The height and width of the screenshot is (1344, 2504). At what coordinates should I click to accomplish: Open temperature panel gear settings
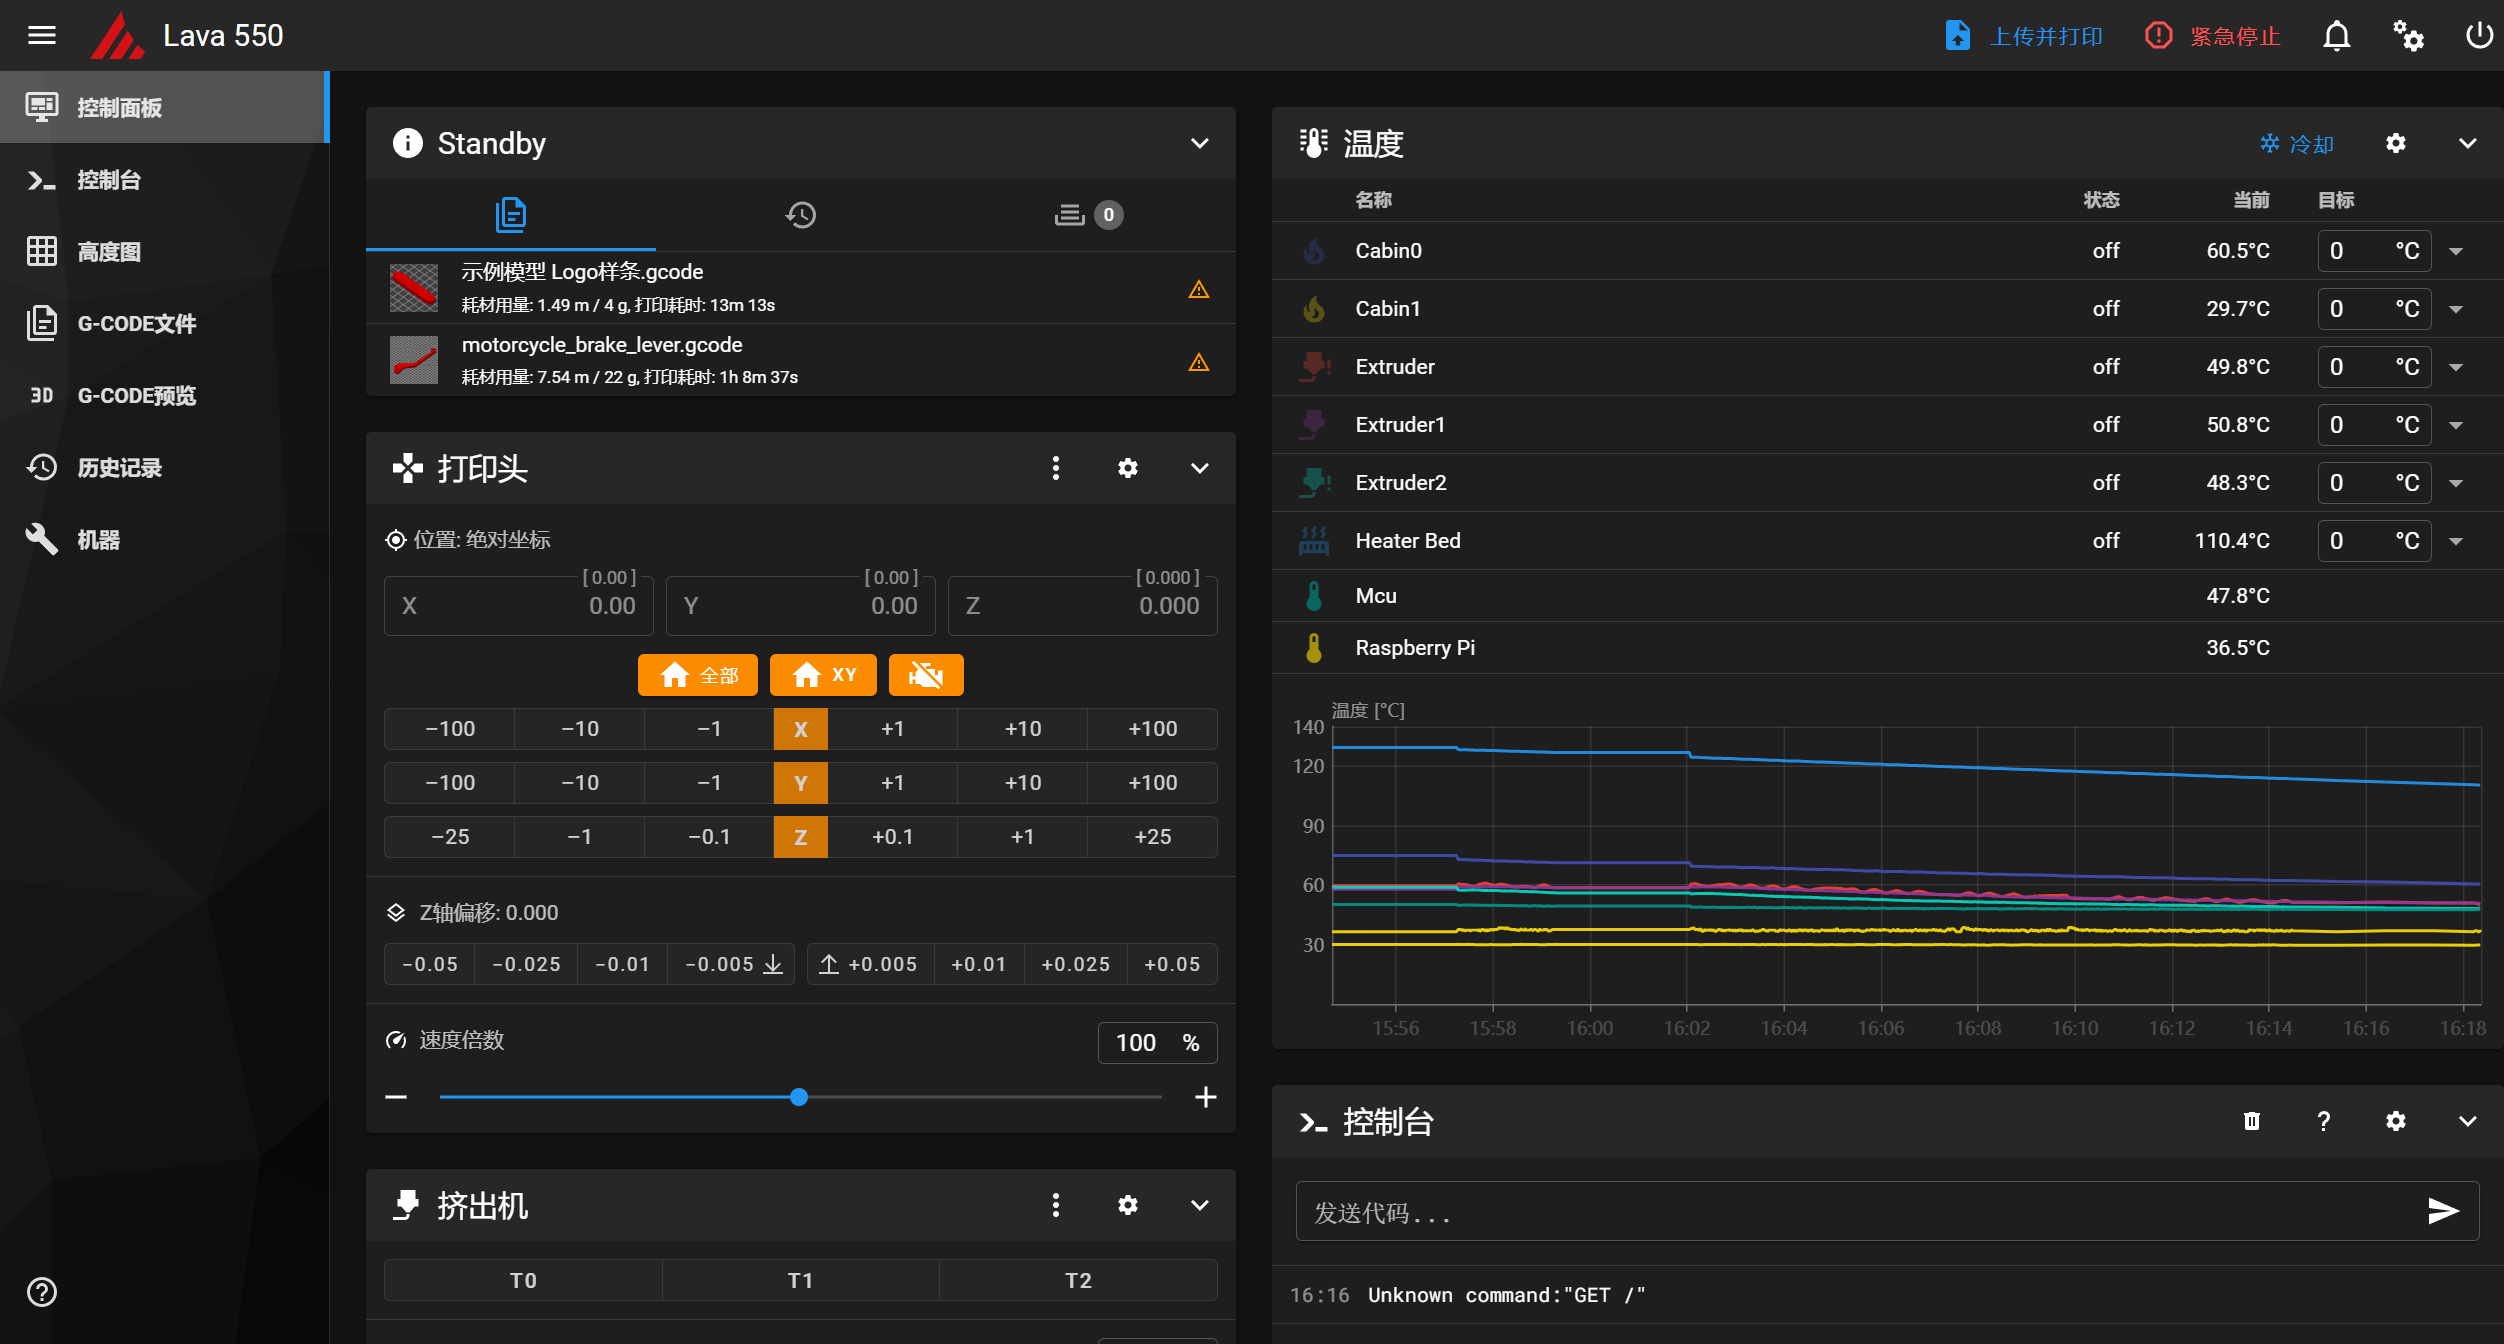pyautogui.click(x=2395, y=143)
